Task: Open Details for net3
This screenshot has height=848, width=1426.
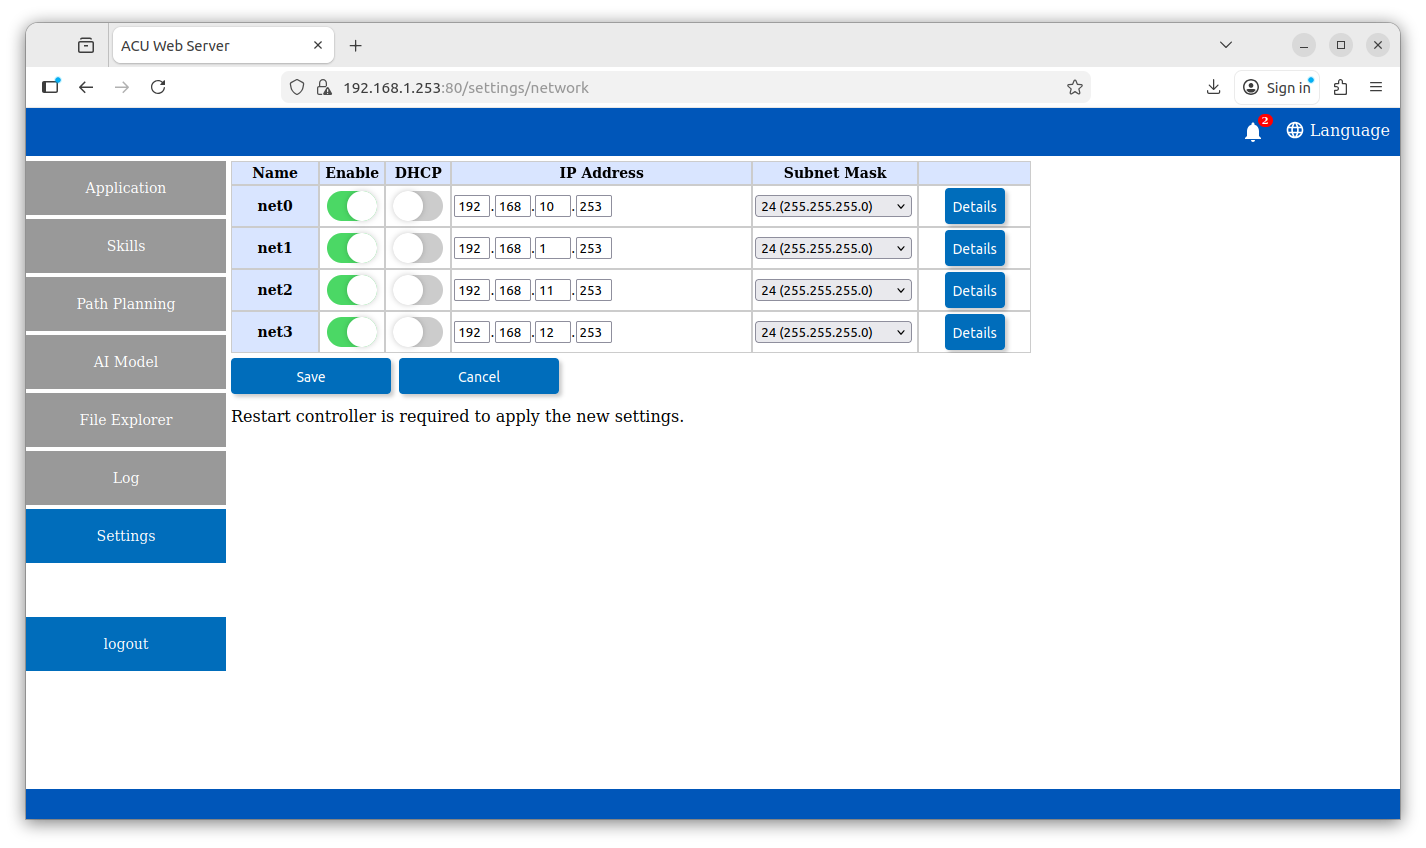Action: [975, 332]
